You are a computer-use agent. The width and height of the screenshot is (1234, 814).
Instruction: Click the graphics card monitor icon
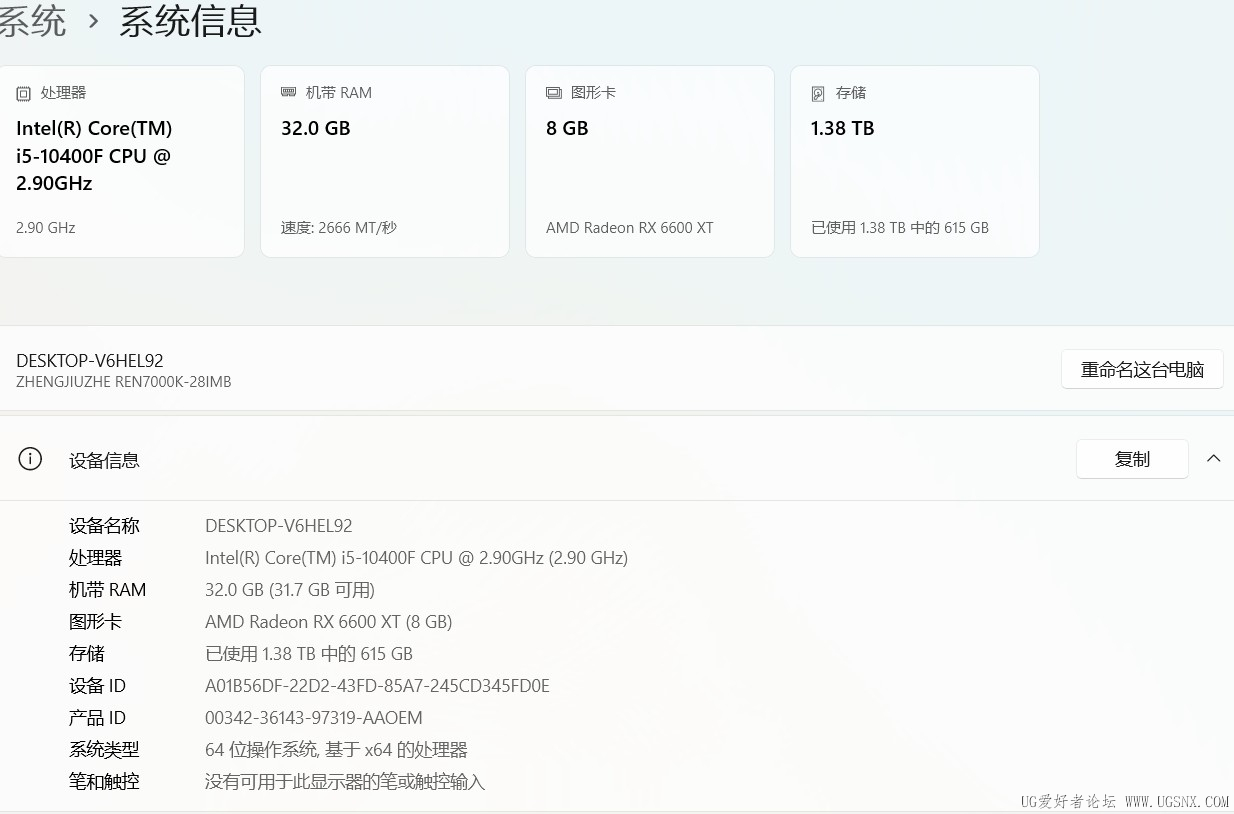point(554,93)
